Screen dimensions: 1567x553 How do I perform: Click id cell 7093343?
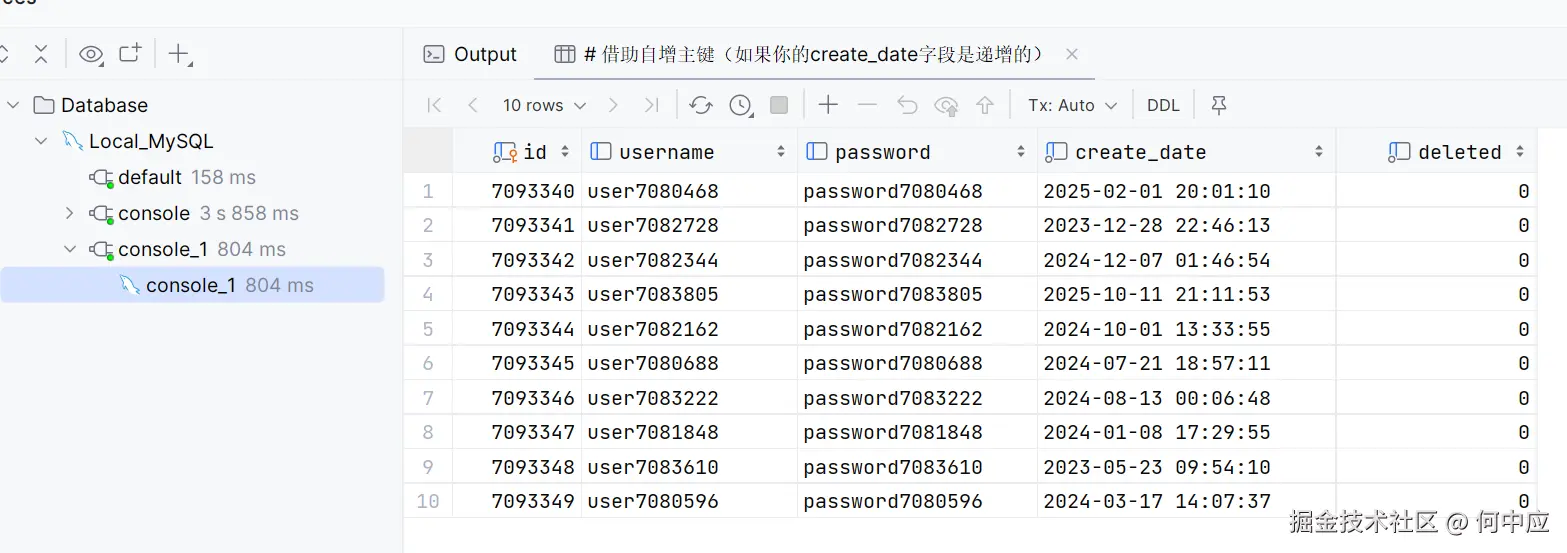click(x=517, y=294)
